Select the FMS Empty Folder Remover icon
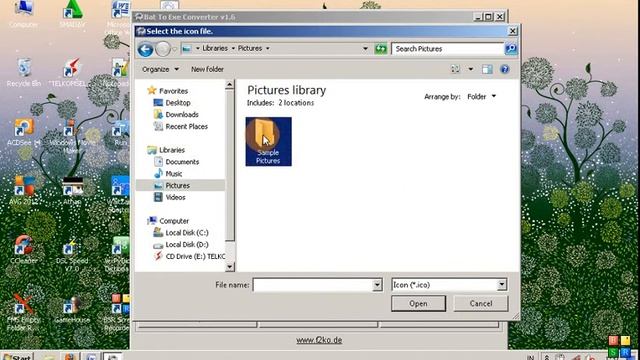 click(x=24, y=313)
